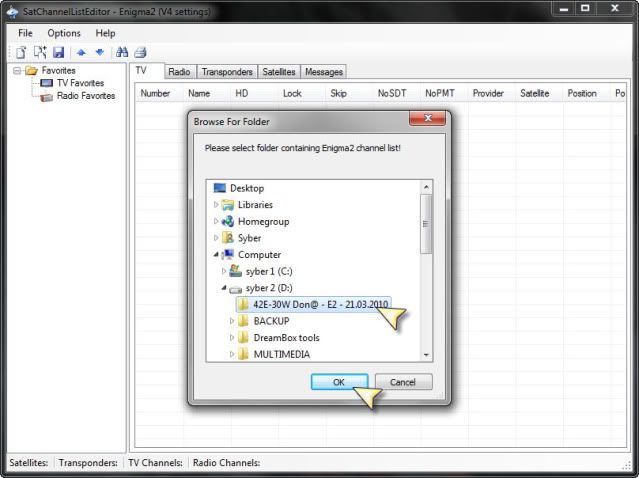Expand the syber 1 (C:) drive
Viewport: 639px width, 478px height.
pos(224,271)
